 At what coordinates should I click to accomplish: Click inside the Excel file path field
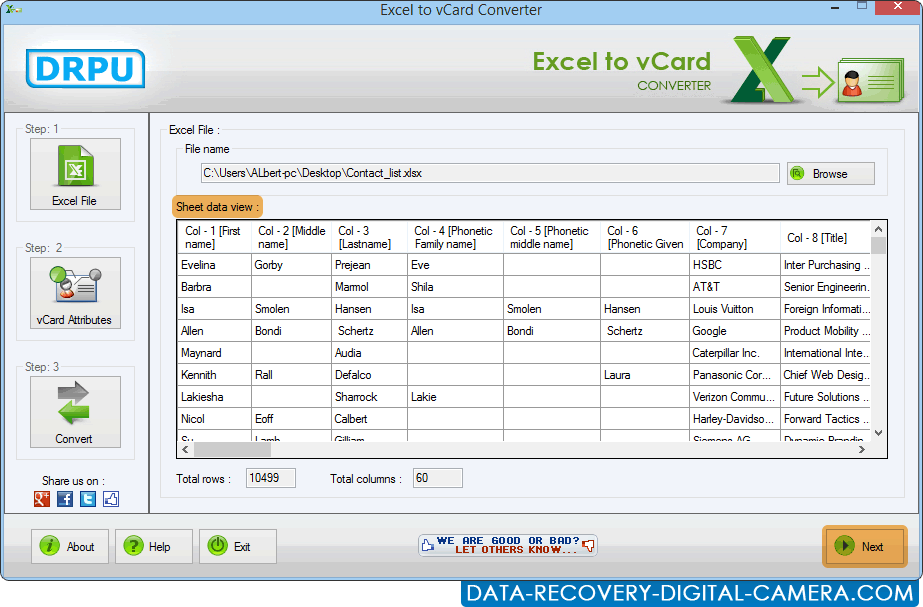[x=490, y=172]
